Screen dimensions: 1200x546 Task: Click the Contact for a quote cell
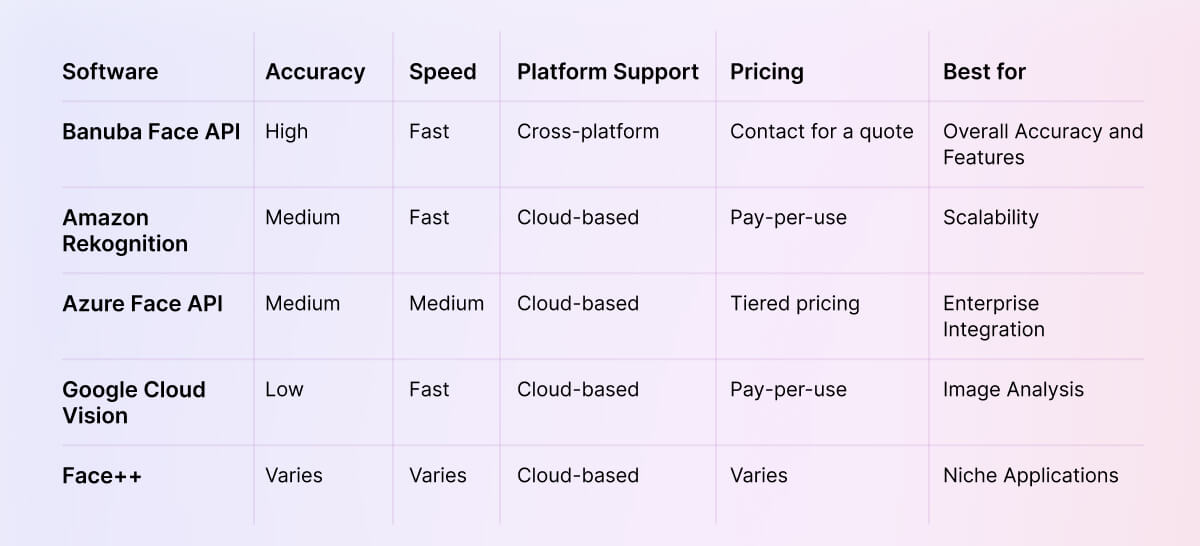[x=821, y=131]
